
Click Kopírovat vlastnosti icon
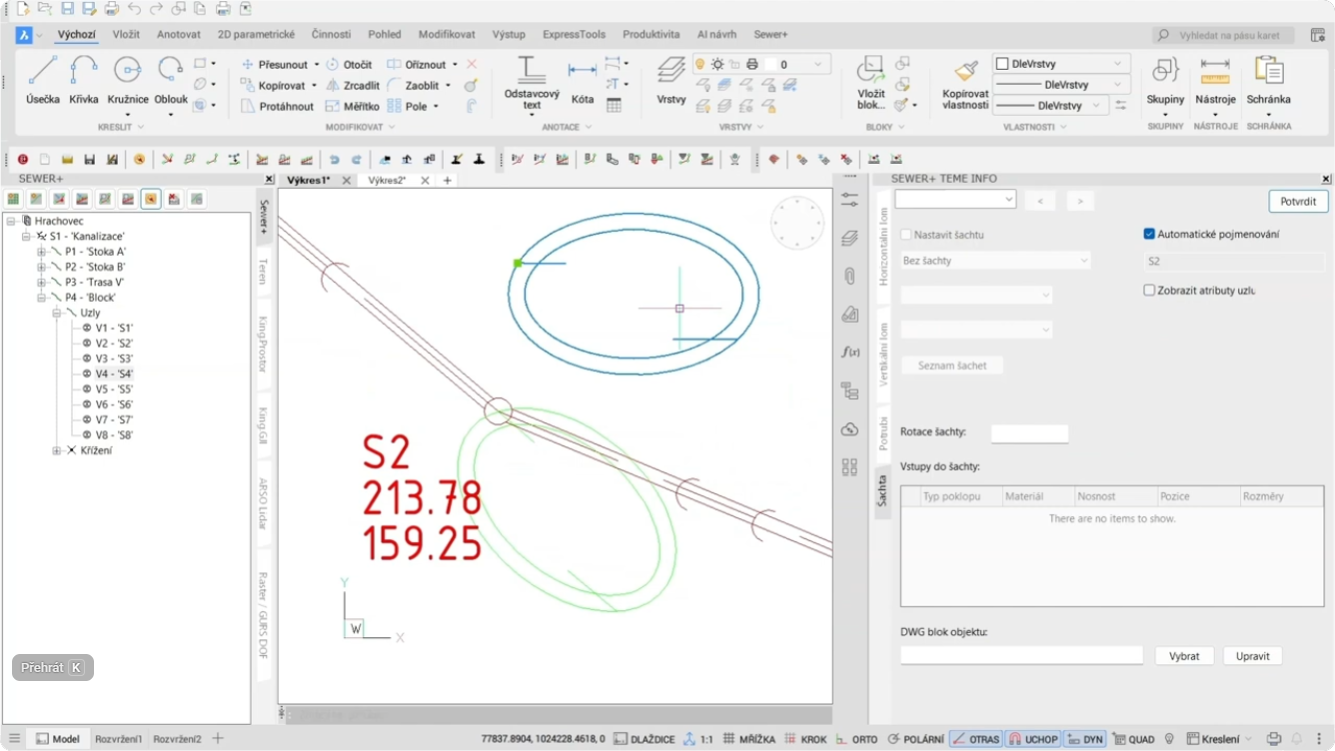965,72
